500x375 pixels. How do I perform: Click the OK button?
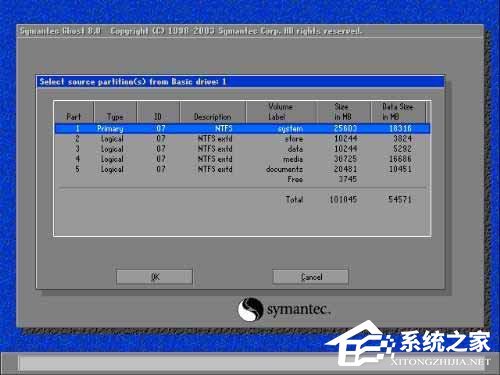click(154, 277)
